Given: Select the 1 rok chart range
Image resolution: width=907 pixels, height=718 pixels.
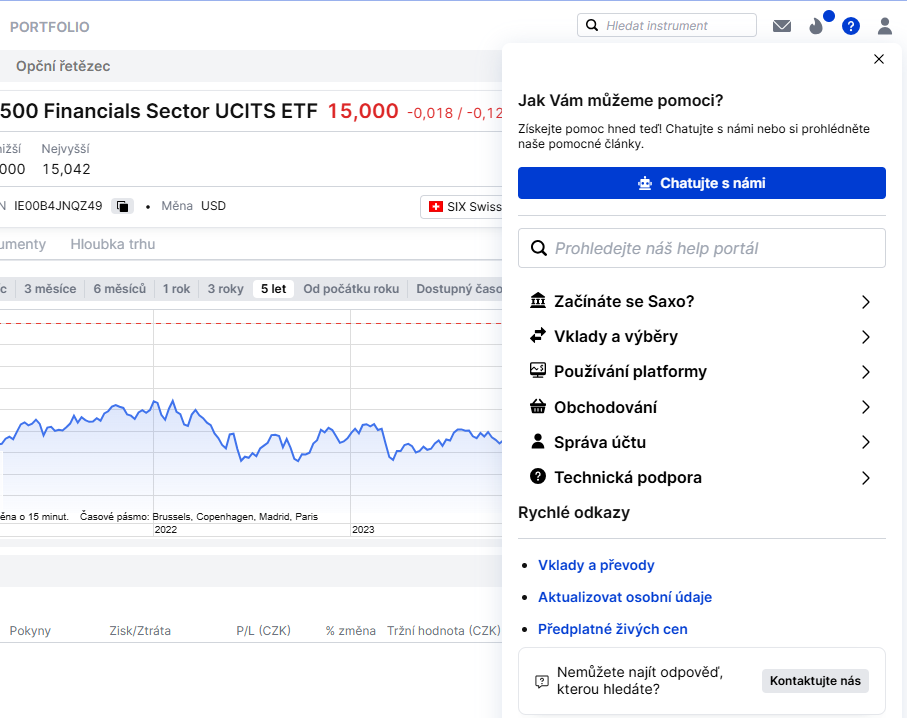Looking at the screenshot, I should [x=176, y=289].
